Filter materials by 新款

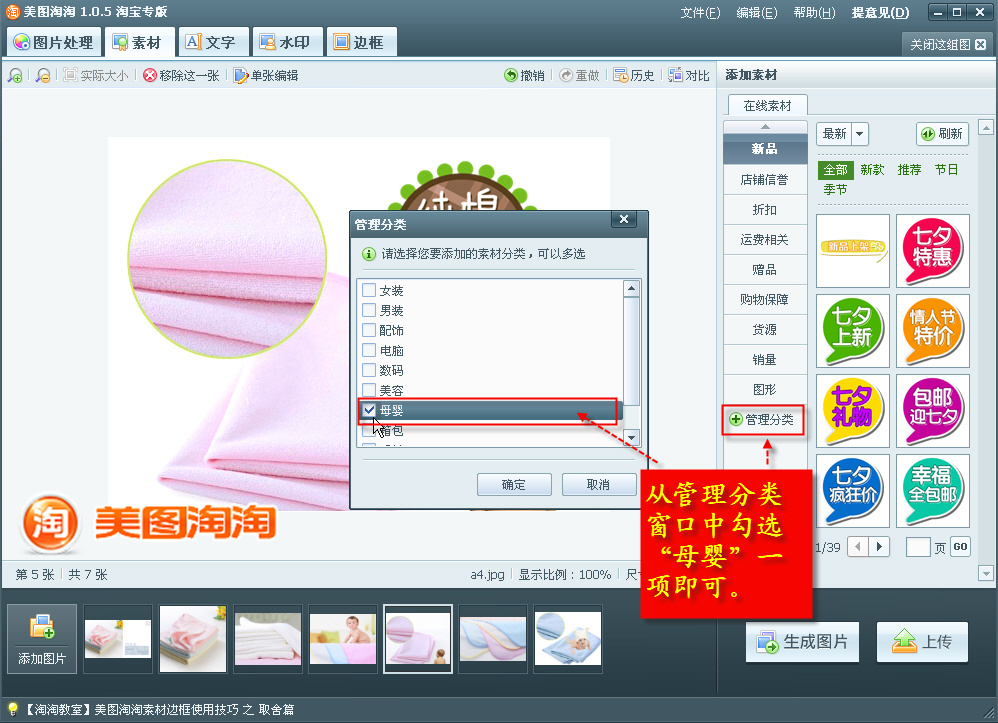point(872,170)
